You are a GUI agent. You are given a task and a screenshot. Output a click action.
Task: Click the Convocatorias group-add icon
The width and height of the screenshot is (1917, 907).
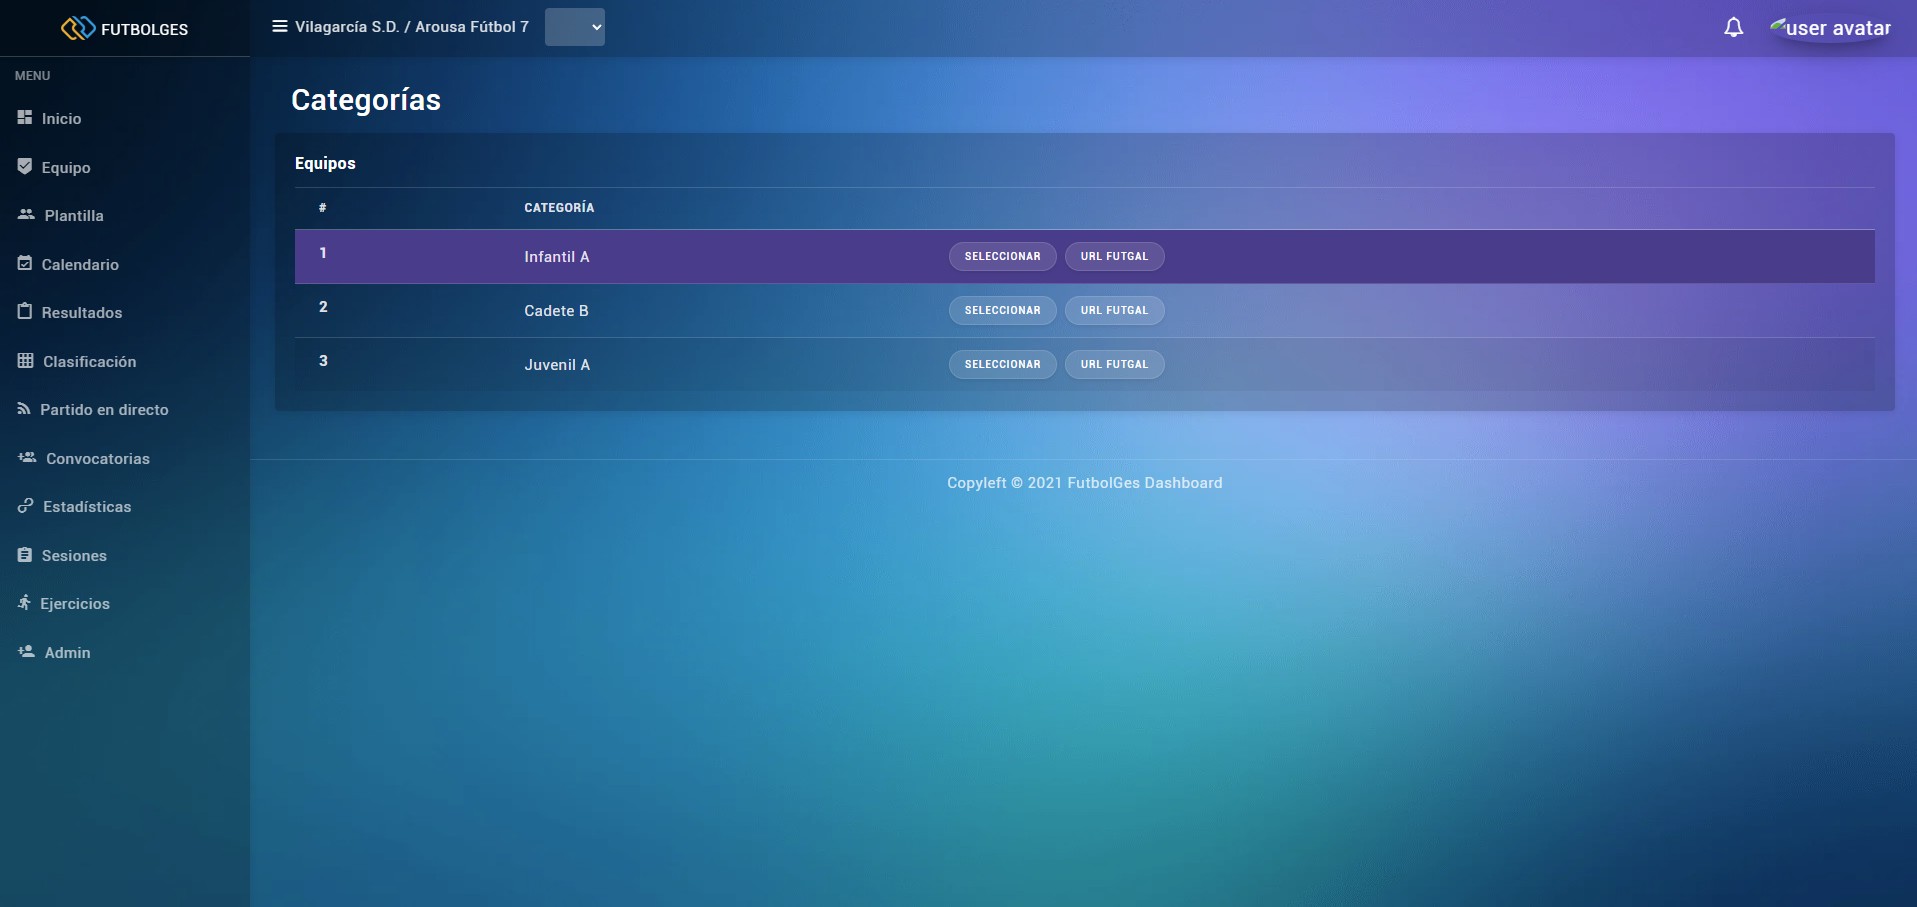pyautogui.click(x=27, y=458)
